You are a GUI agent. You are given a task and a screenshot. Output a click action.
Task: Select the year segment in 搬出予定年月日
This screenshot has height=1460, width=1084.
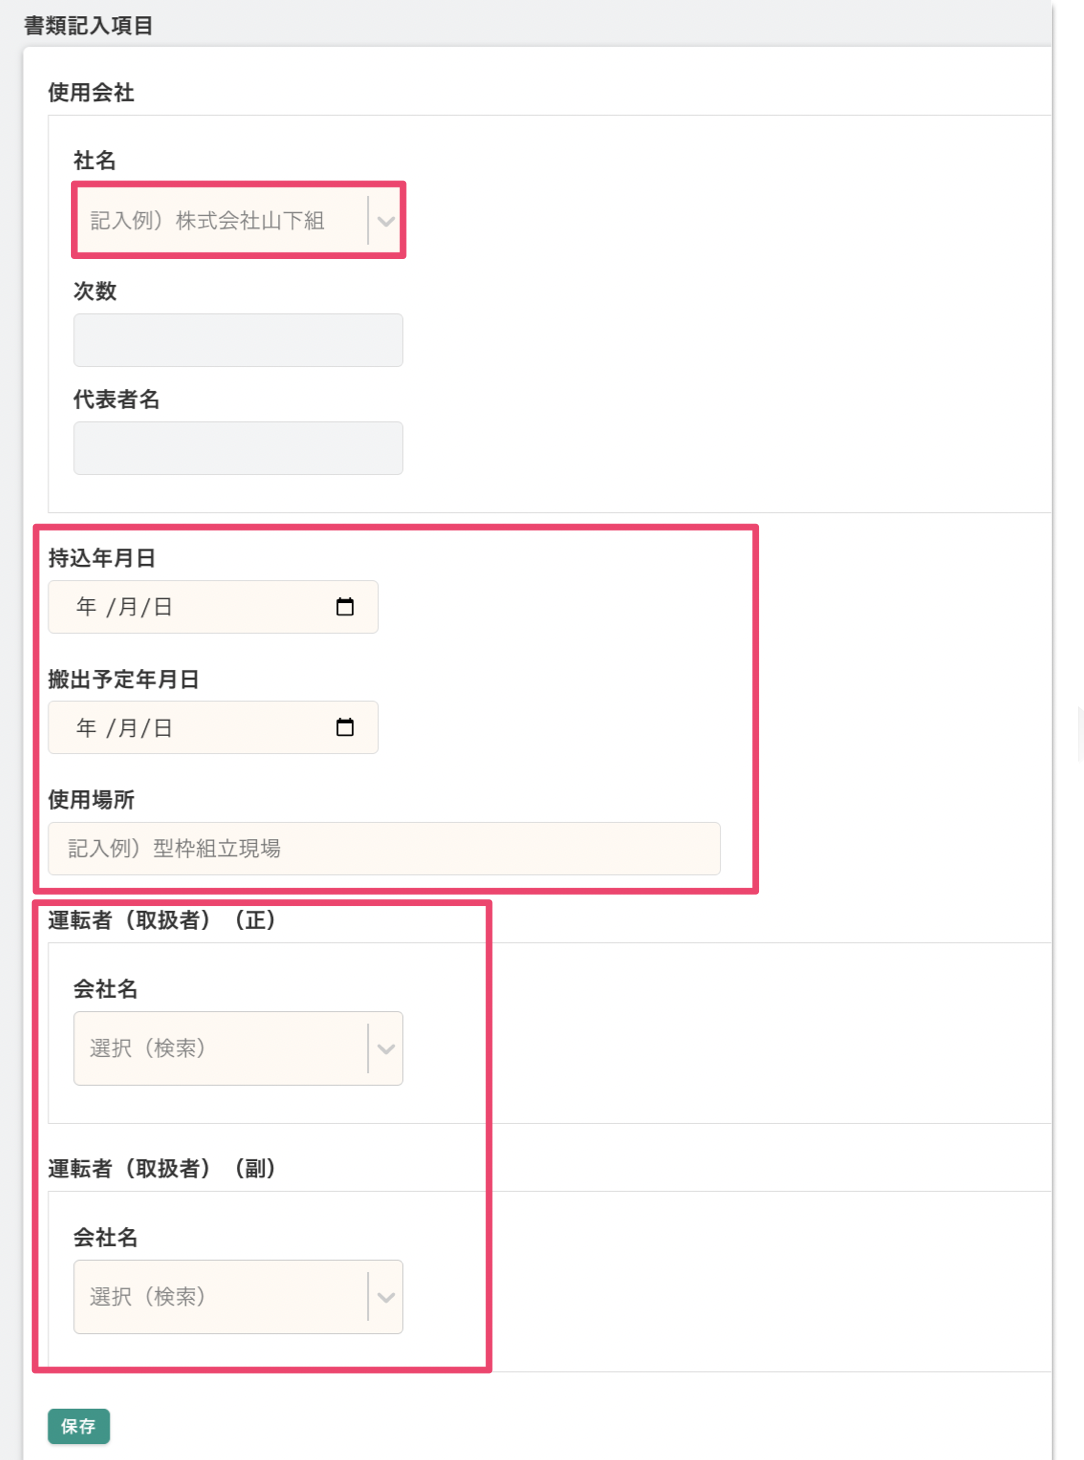tap(87, 728)
